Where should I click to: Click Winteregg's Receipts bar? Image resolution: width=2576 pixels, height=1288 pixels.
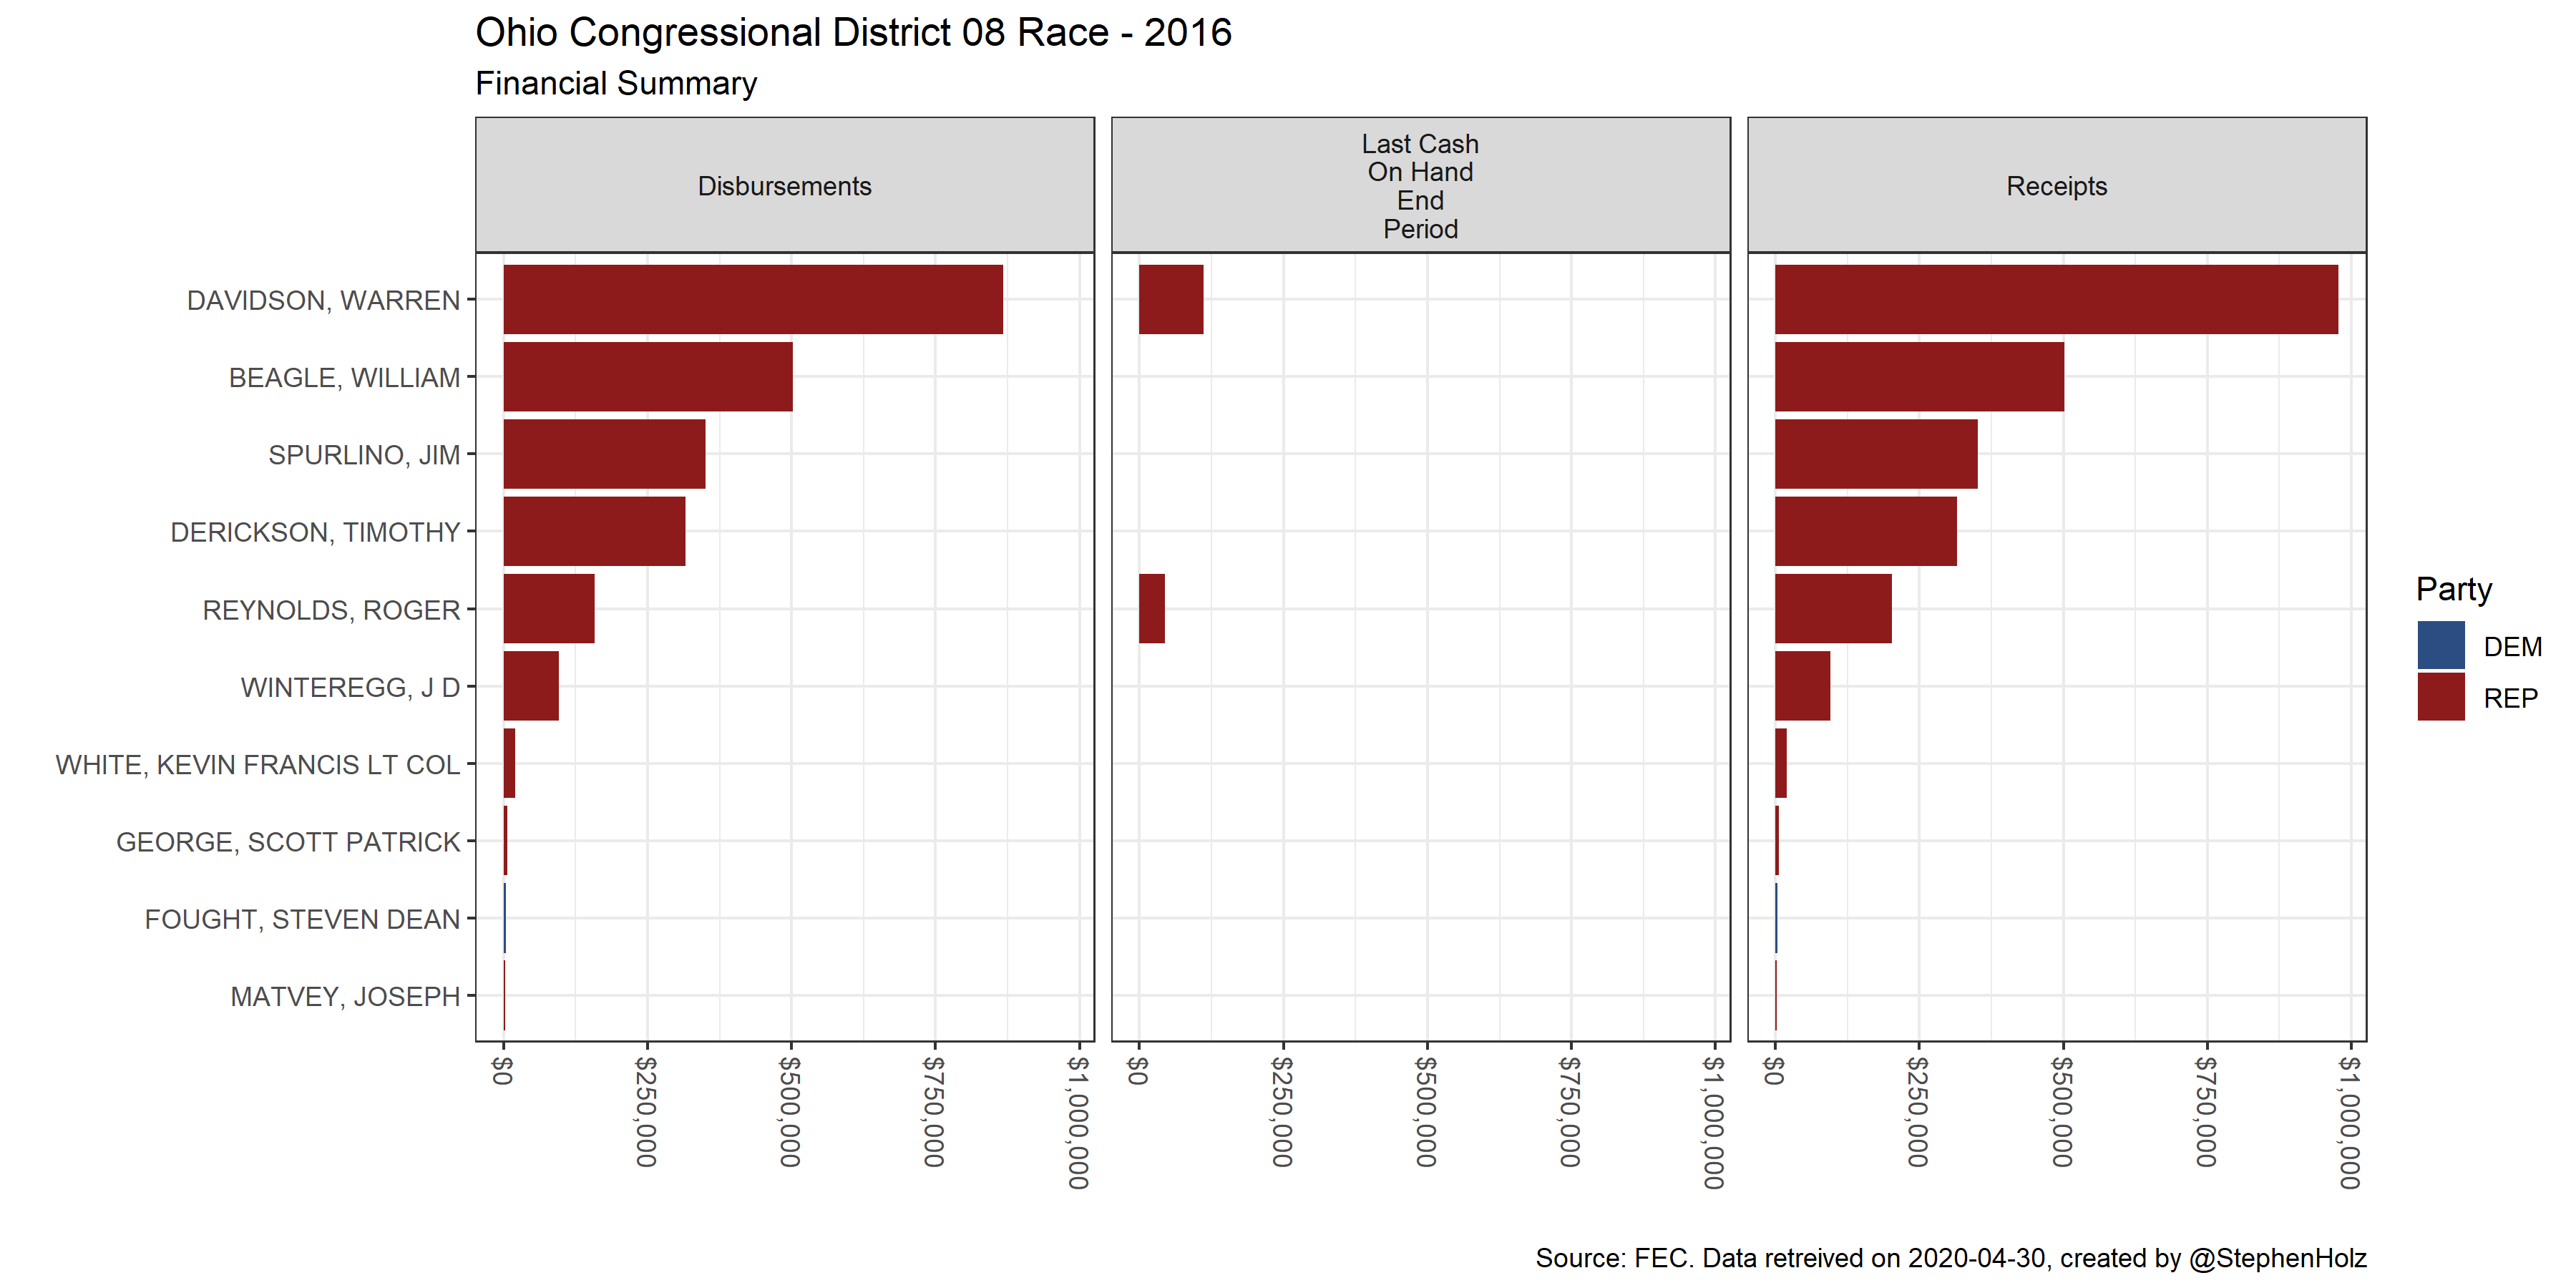(1802, 686)
